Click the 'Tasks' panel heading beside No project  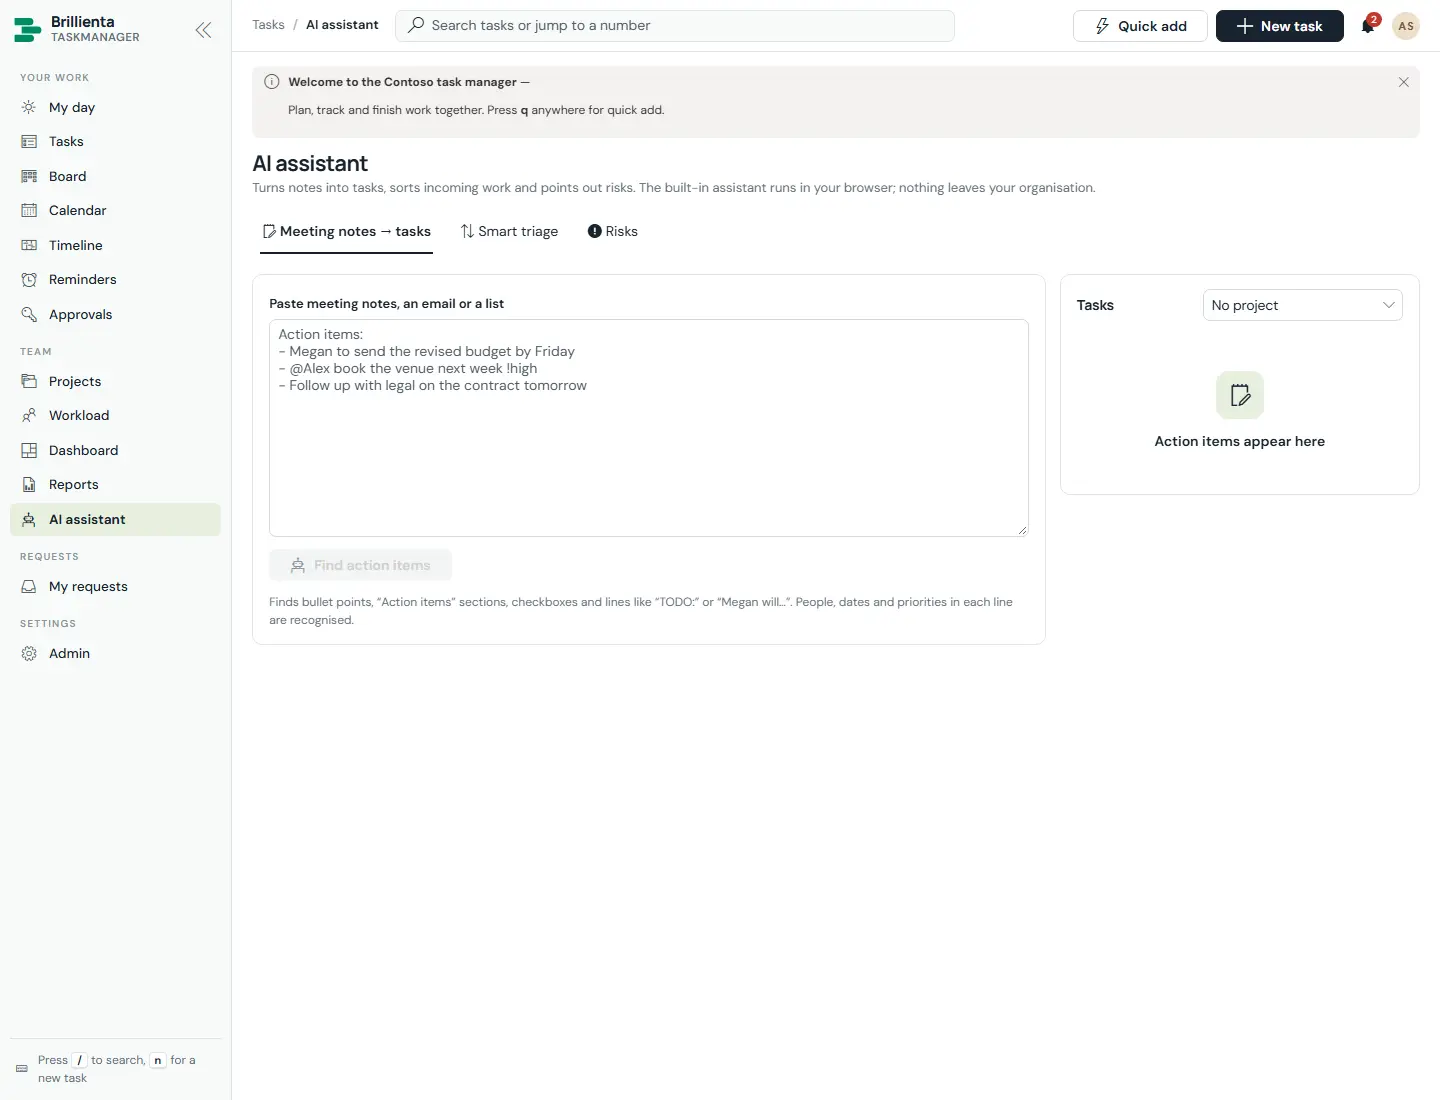coord(1095,305)
